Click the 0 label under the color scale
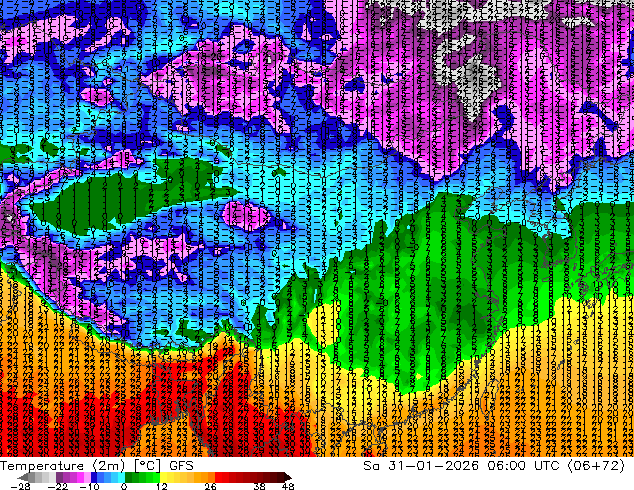 coord(124,486)
